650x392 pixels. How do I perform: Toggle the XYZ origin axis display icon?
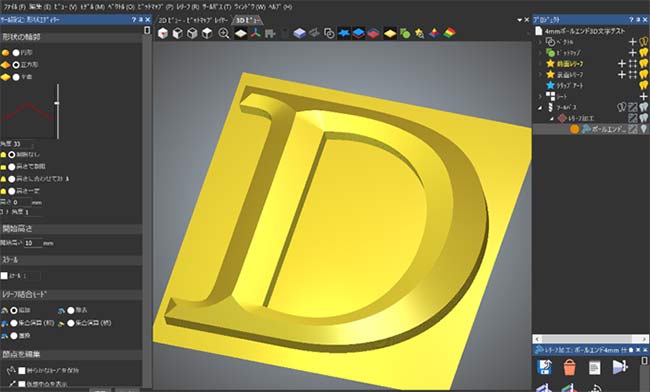(x=255, y=33)
